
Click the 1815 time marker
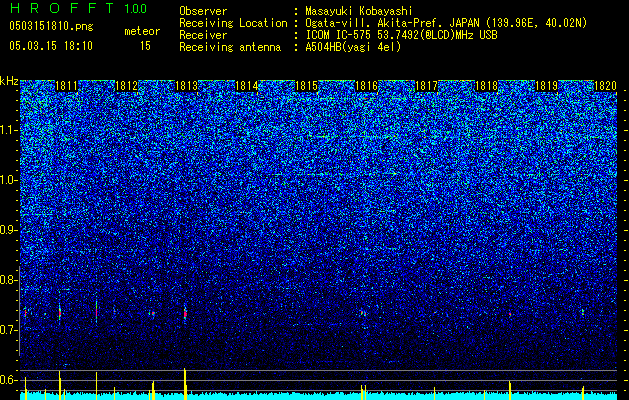click(306, 86)
